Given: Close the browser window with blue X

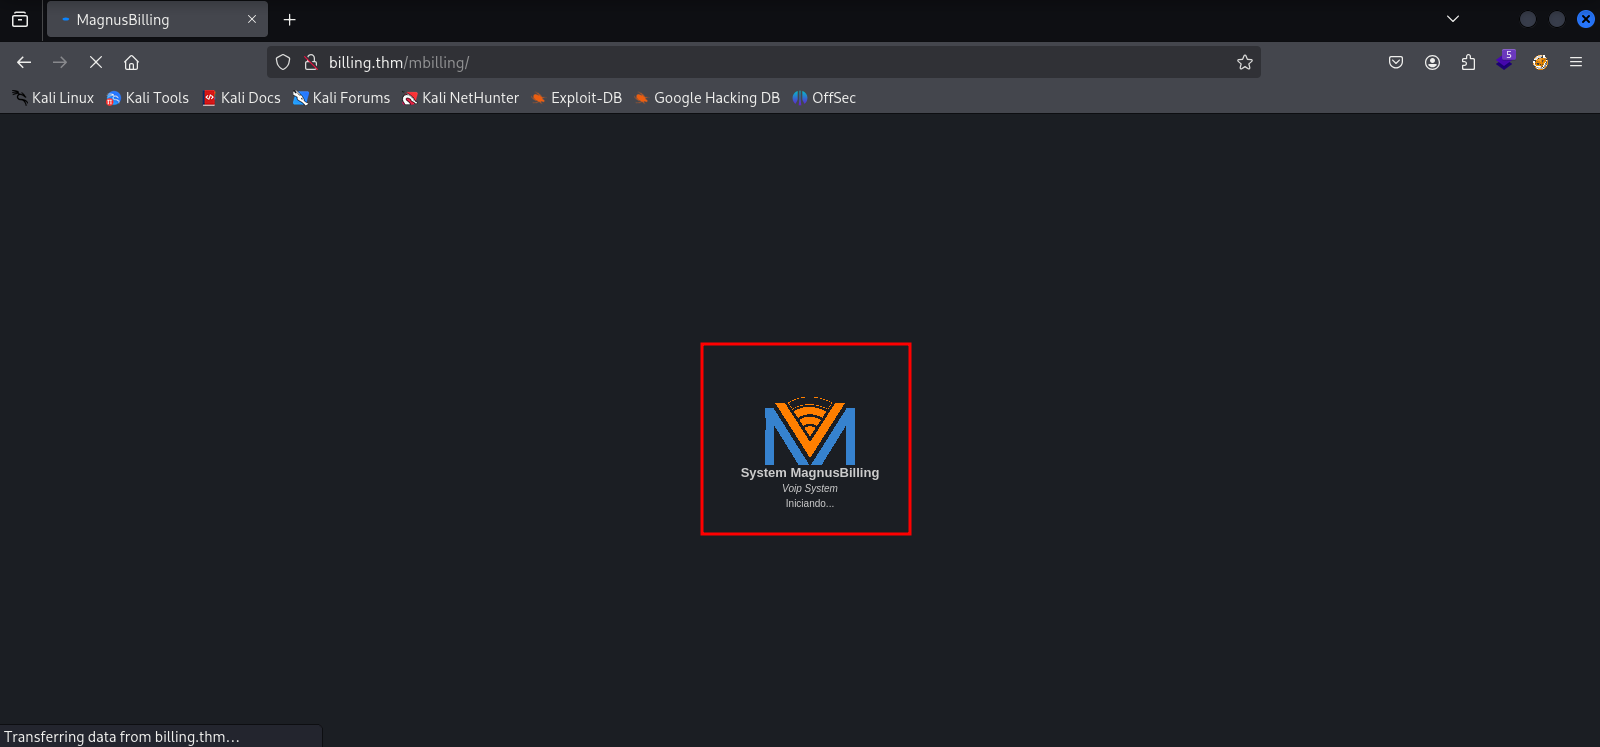Looking at the screenshot, I should tap(1586, 19).
